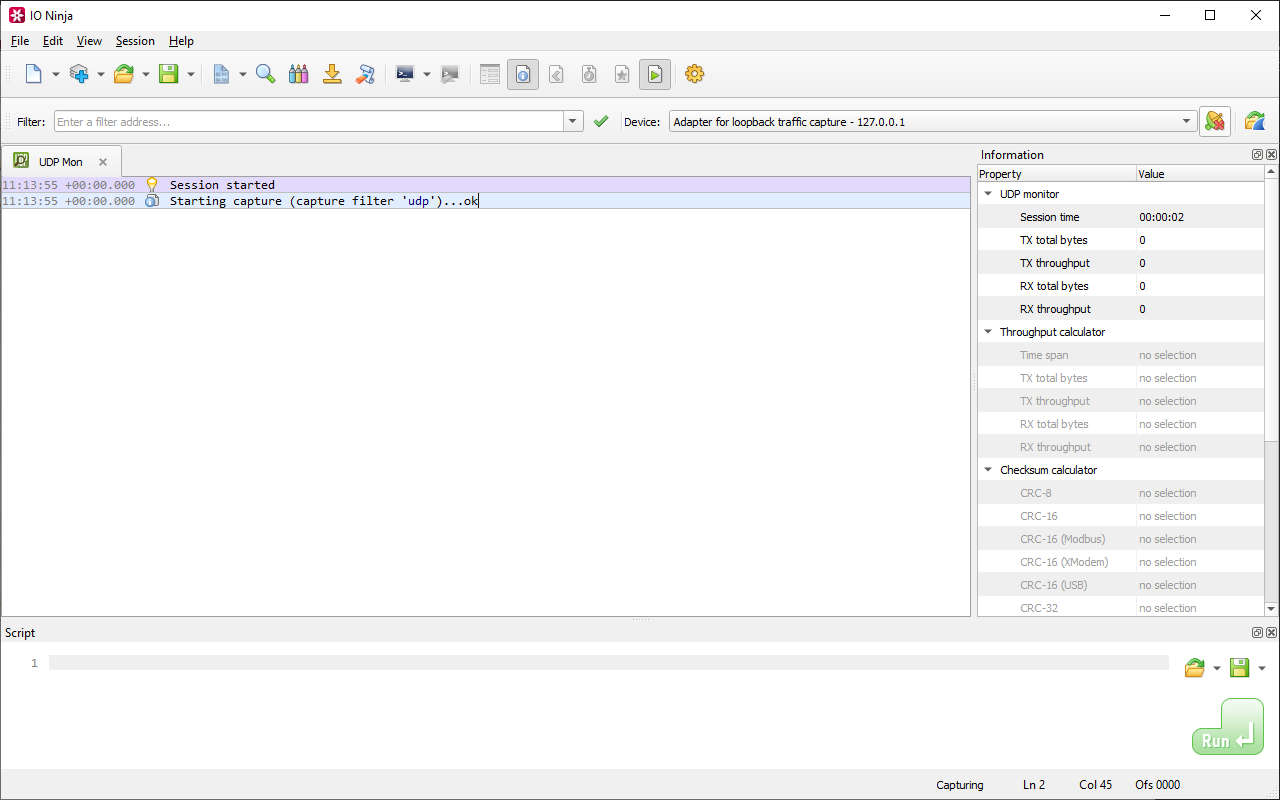The width and height of the screenshot is (1280, 800).
Task: Click the open folder icon in main toolbar
Action: (124, 74)
